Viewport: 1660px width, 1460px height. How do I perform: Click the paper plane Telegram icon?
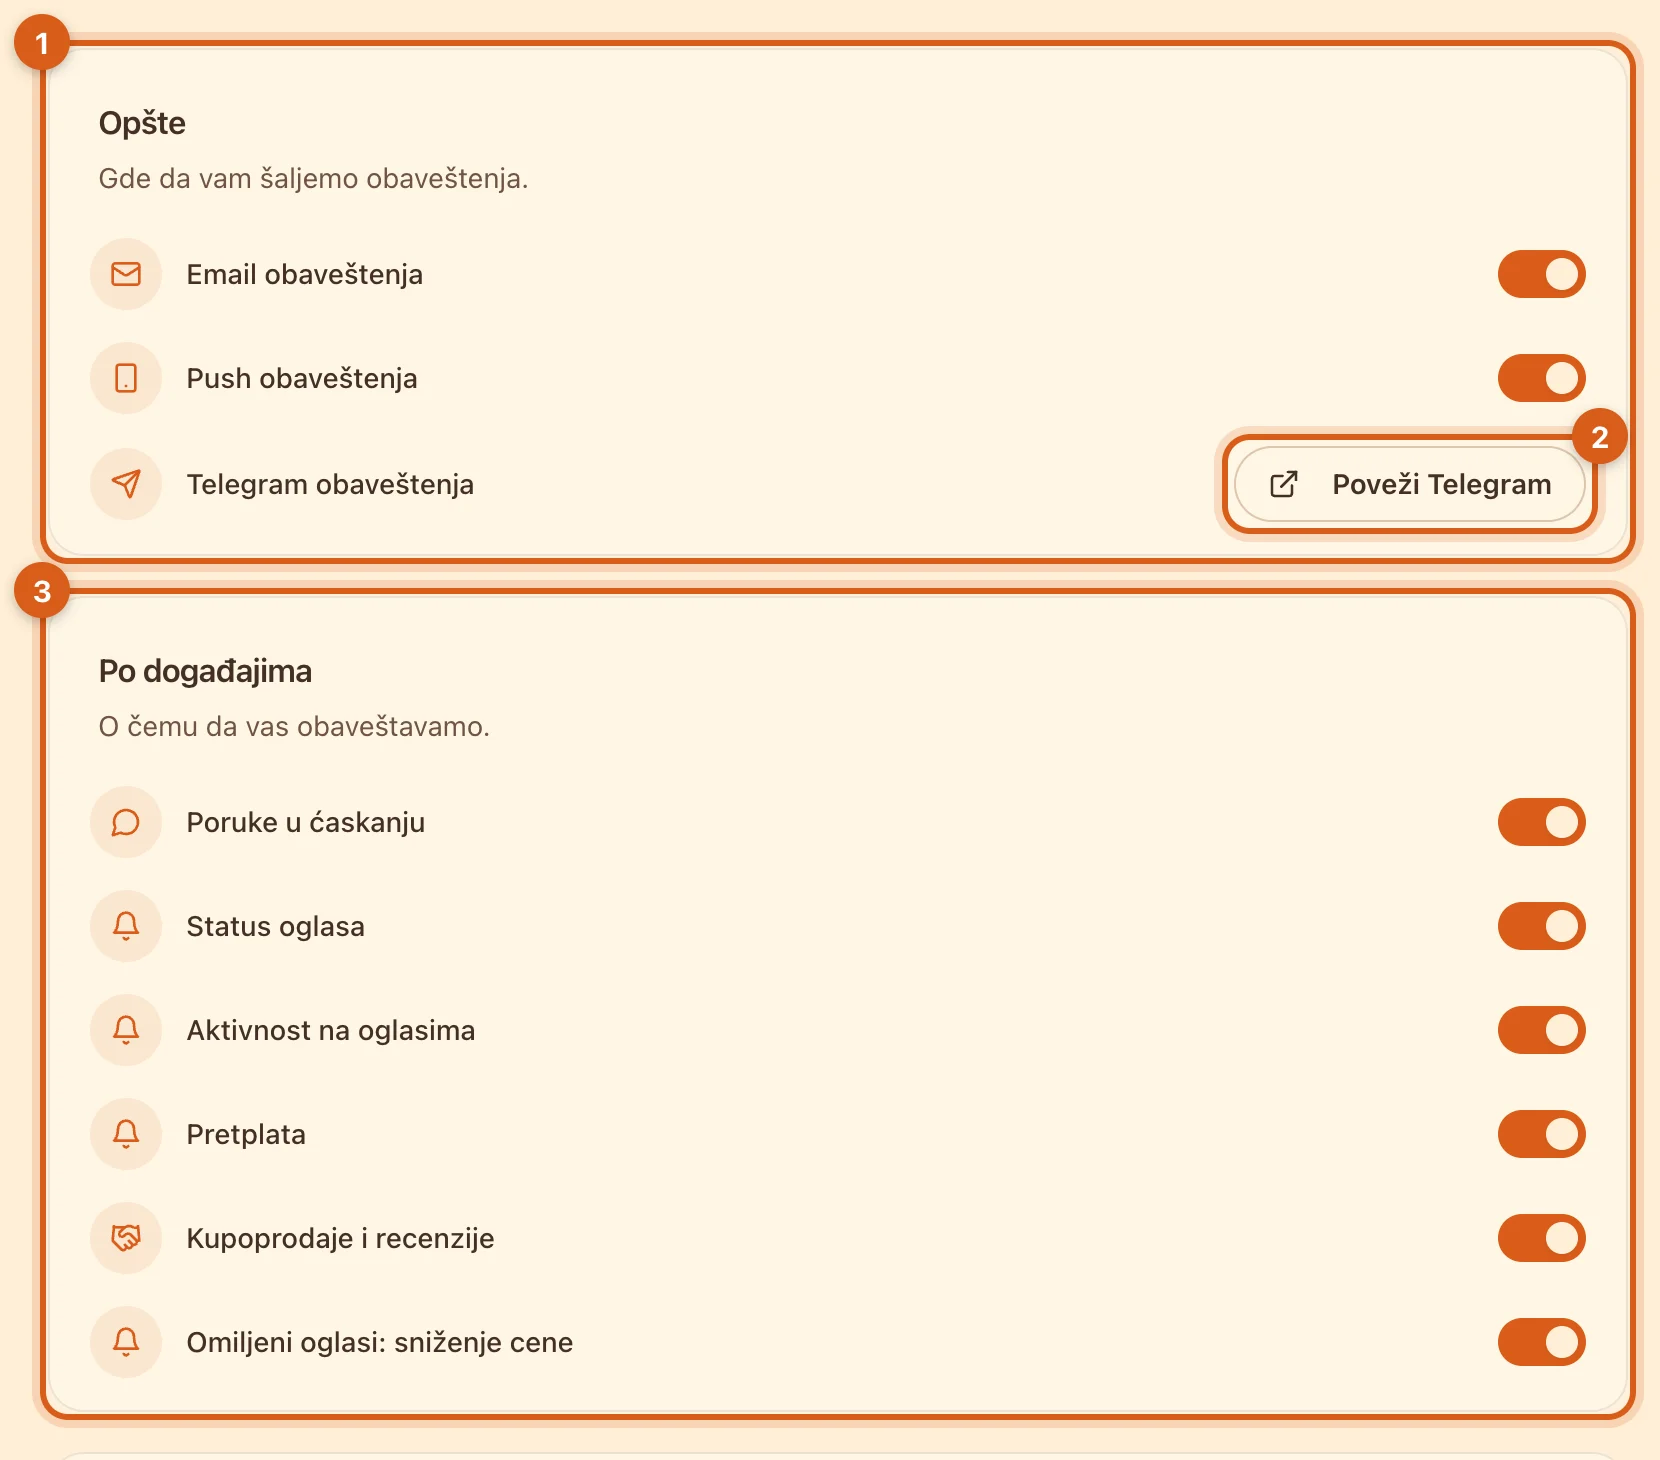point(126,484)
